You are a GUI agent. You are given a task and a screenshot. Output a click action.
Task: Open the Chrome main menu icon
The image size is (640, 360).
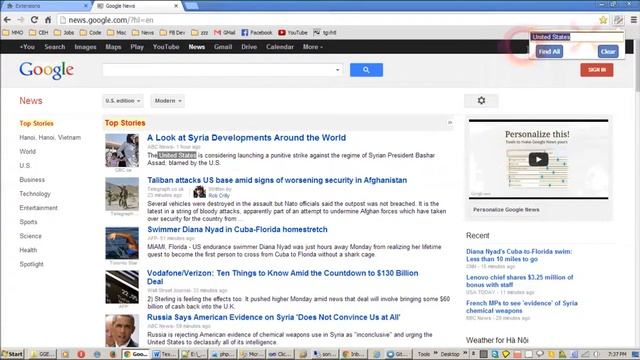pos(633,20)
